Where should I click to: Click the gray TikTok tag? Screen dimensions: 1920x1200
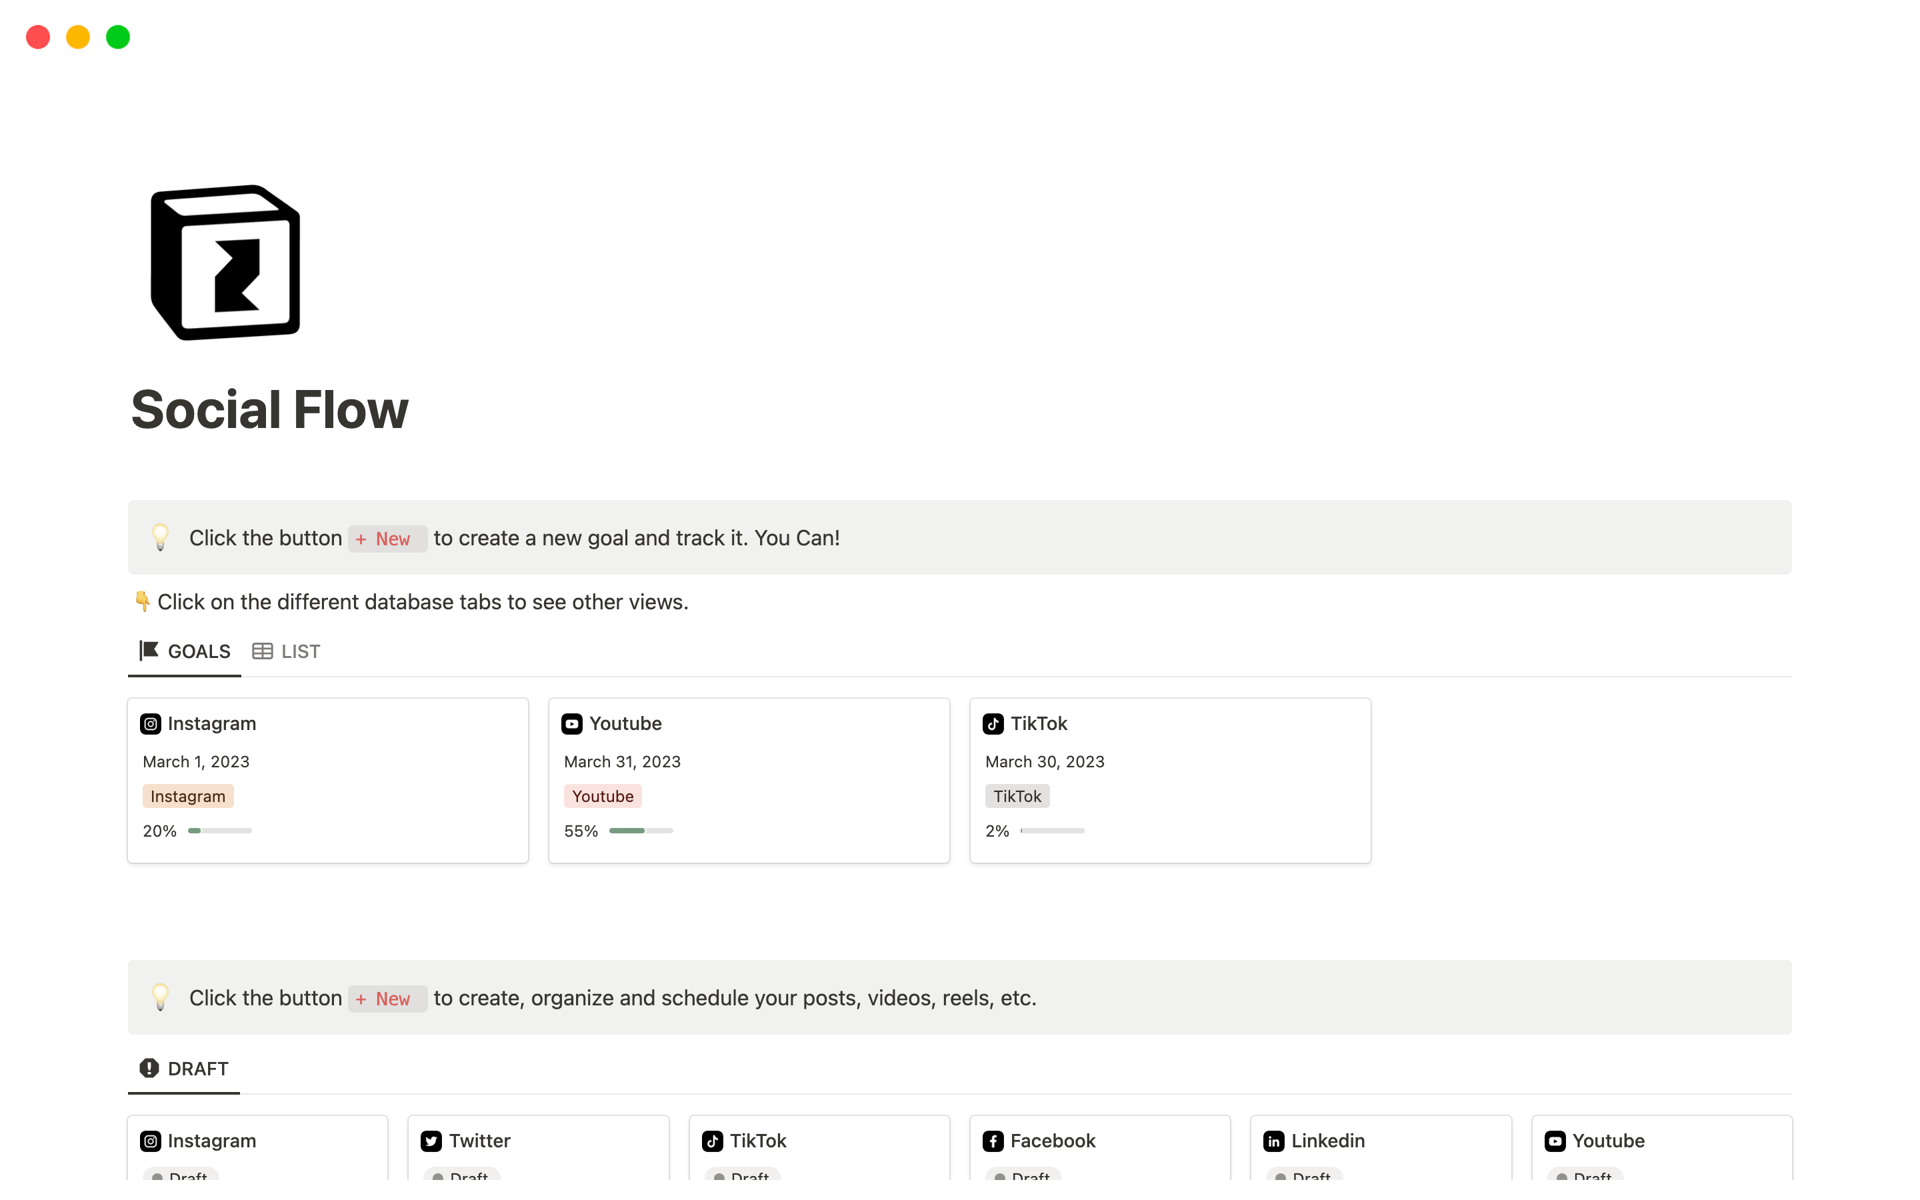(1017, 796)
